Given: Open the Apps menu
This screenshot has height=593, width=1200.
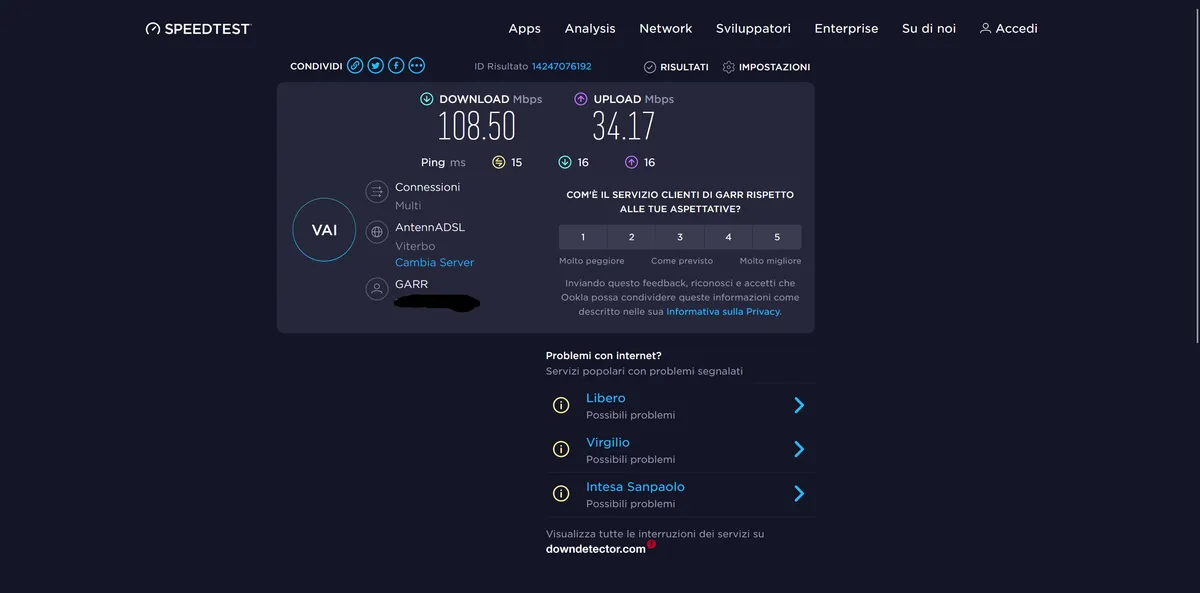Looking at the screenshot, I should pyautogui.click(x=524, y=29).
